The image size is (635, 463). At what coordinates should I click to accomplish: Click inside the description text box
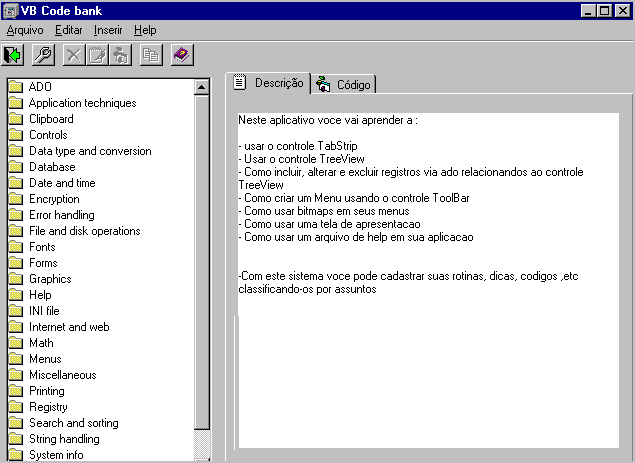(x=428, y=280)
